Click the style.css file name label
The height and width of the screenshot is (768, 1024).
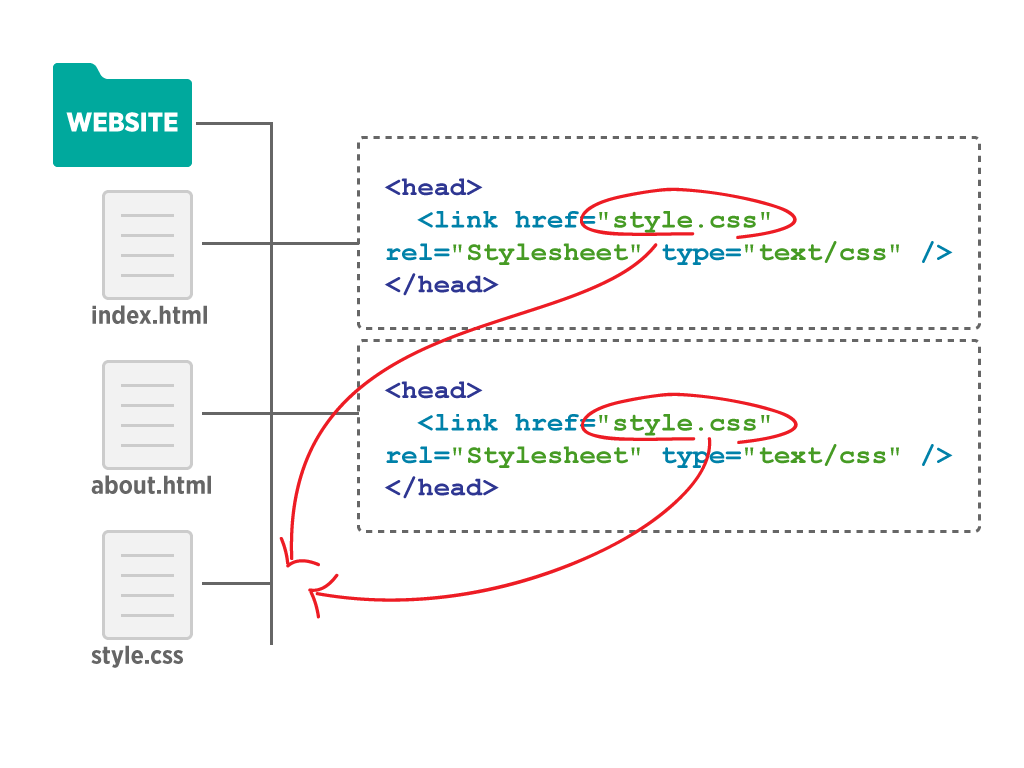pos(137,656)
